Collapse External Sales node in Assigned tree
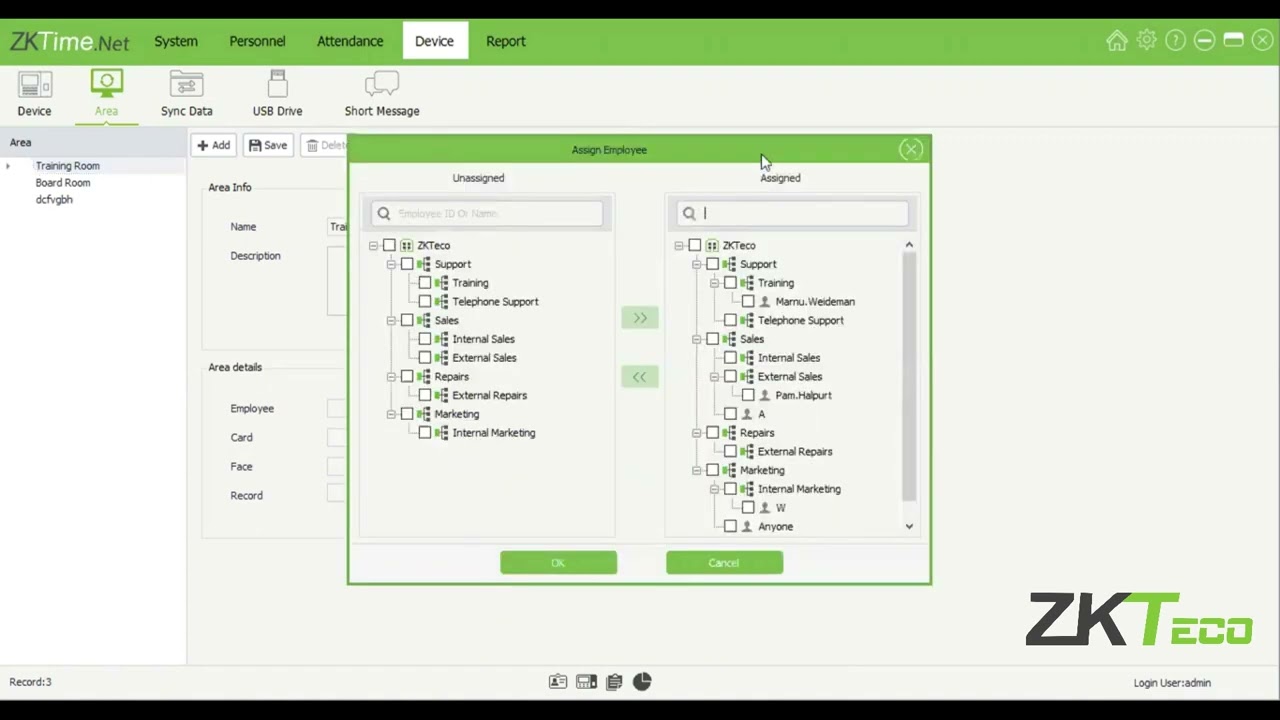Image resolution: width=1280 pixels, height=720 pixels. (715, 377)
